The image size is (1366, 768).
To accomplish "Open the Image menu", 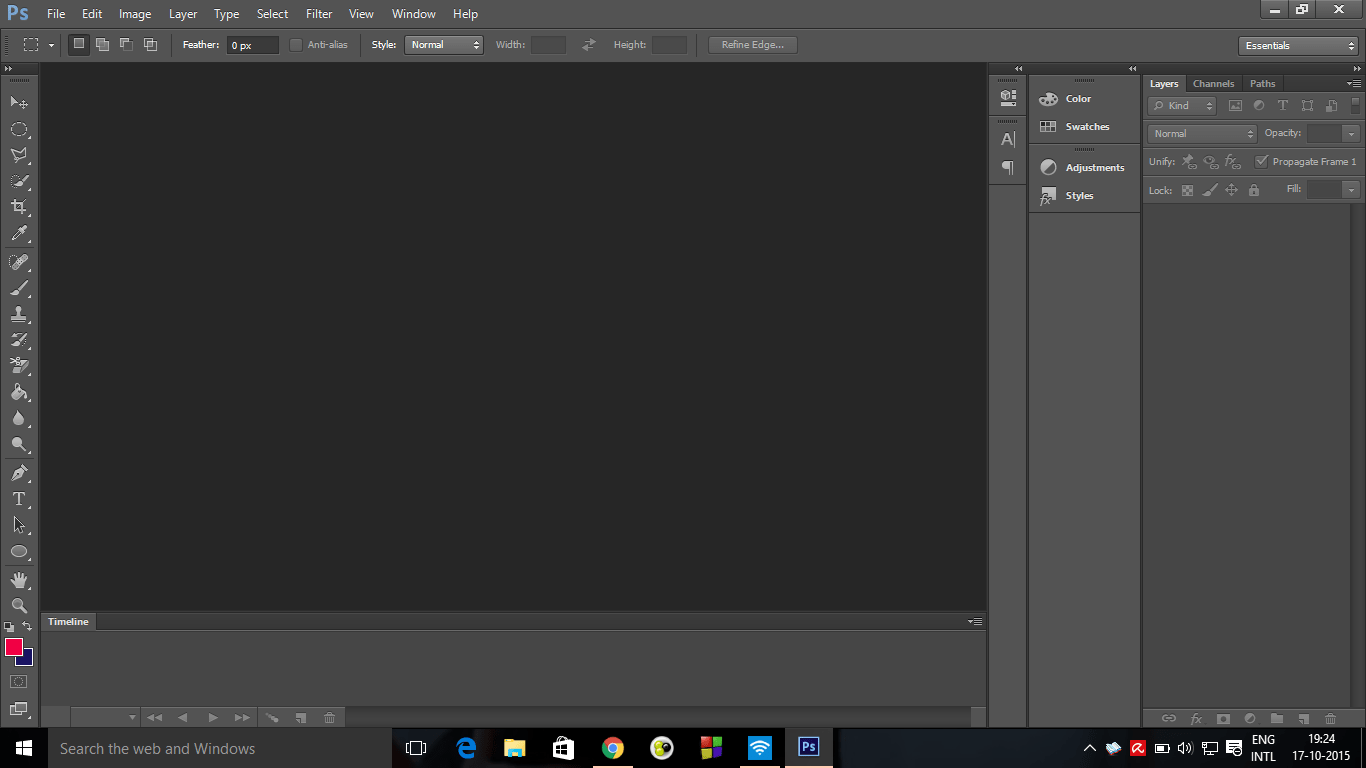I will point(135,14).
